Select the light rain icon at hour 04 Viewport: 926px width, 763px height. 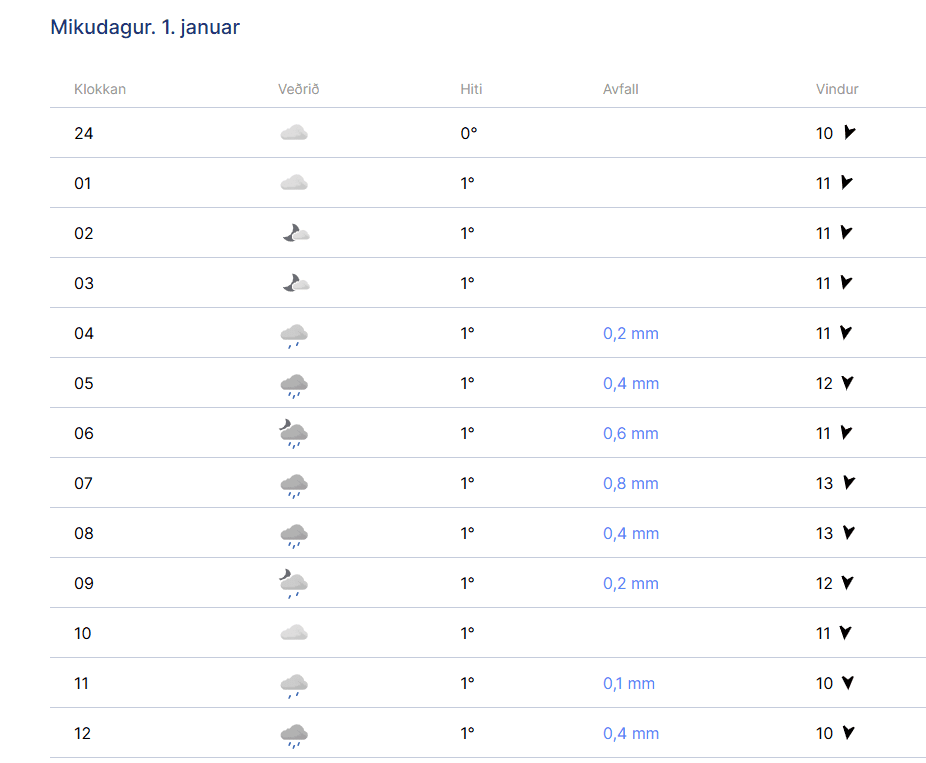pyautogui.click(x=294, y=335)
